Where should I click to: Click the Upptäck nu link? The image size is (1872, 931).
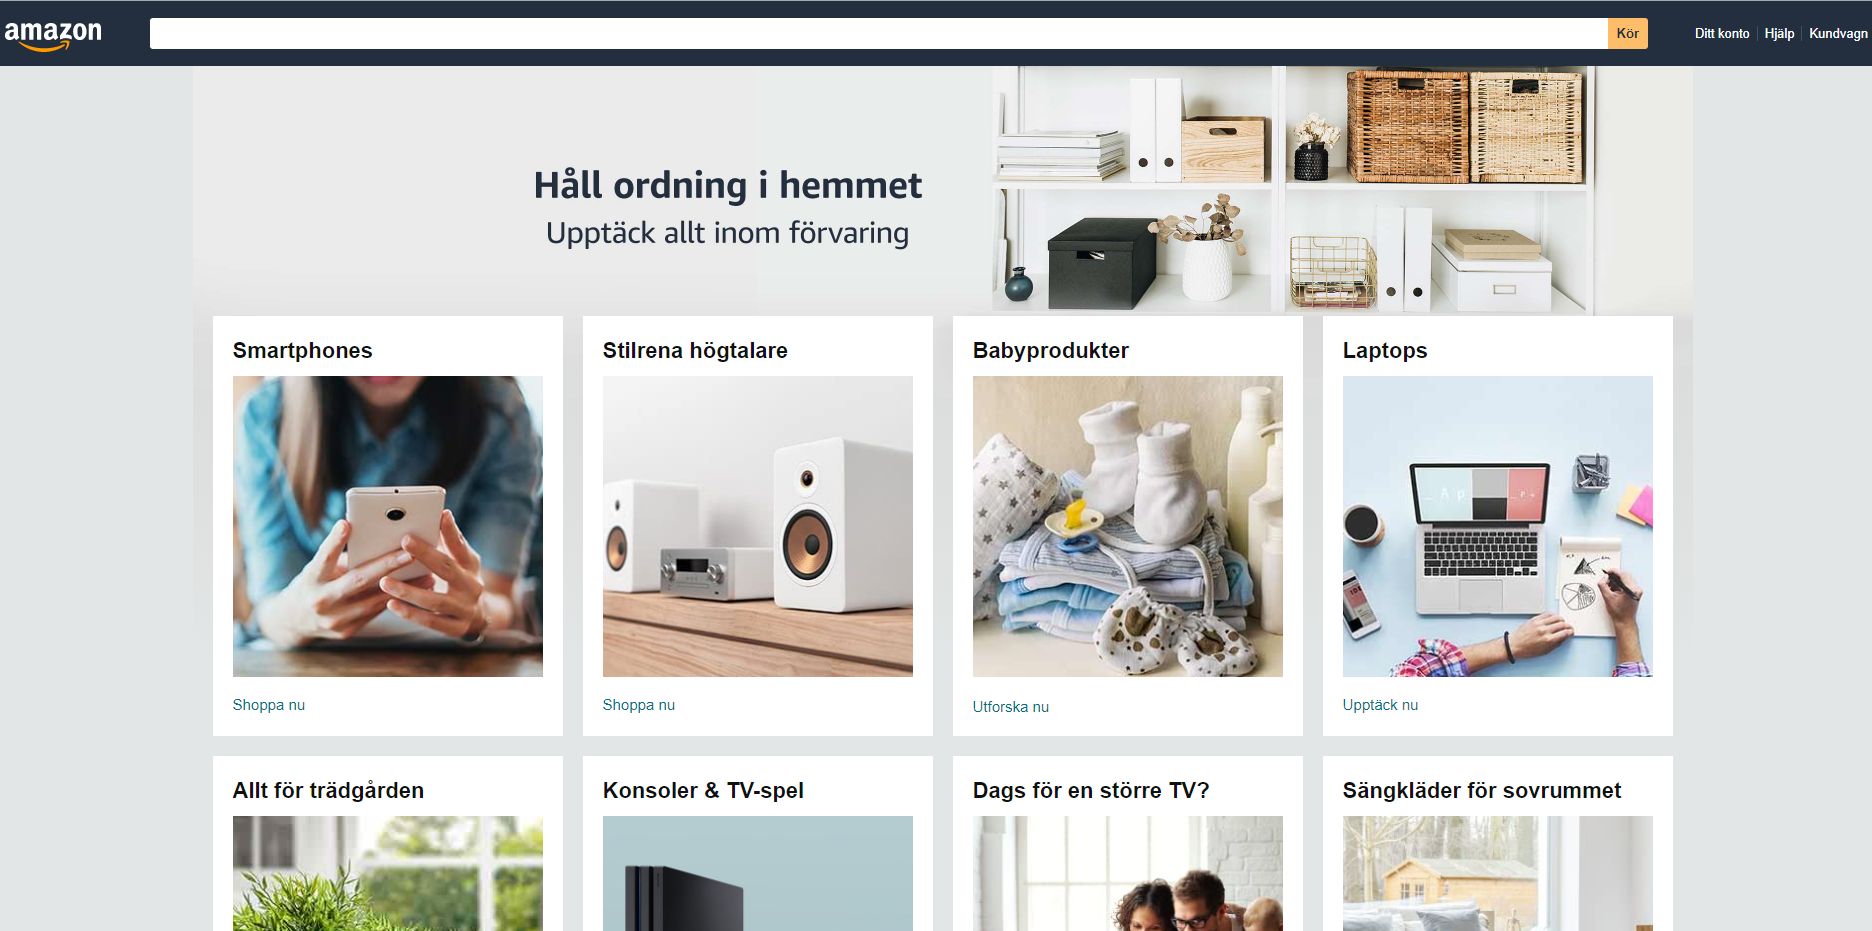coord(1380,705)
